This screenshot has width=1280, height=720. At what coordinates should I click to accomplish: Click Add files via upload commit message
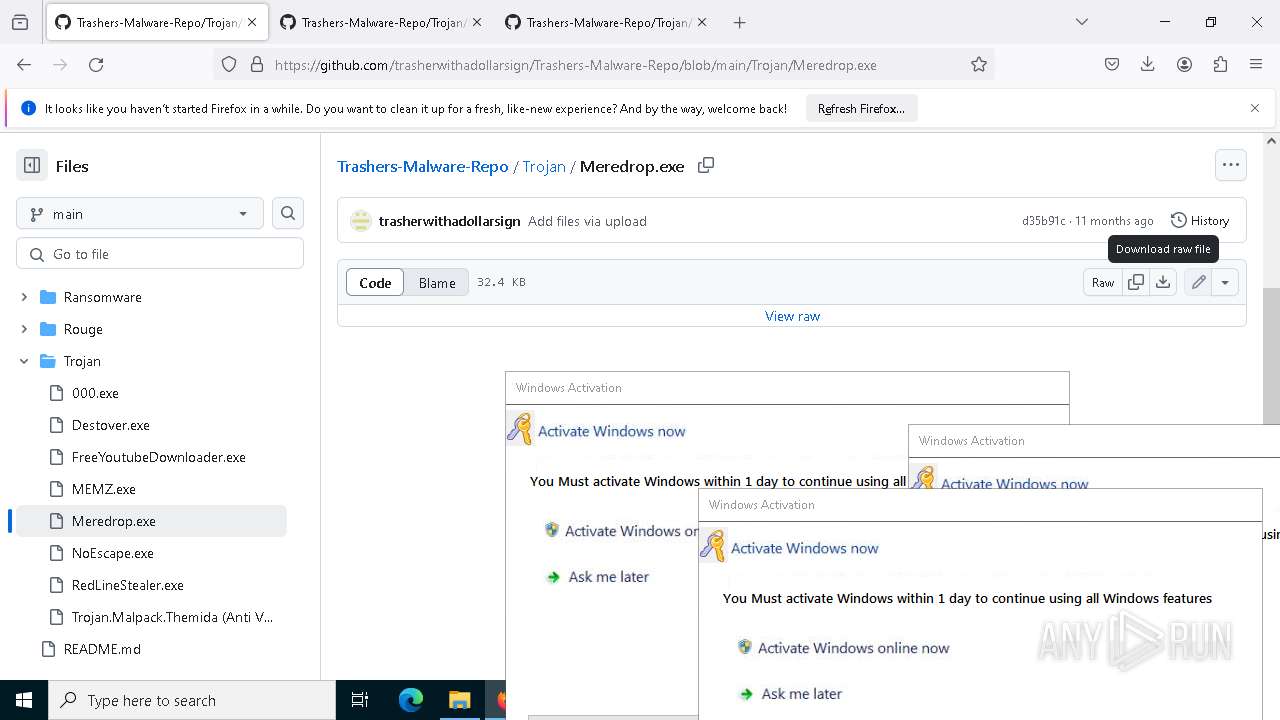coord(587,221)
